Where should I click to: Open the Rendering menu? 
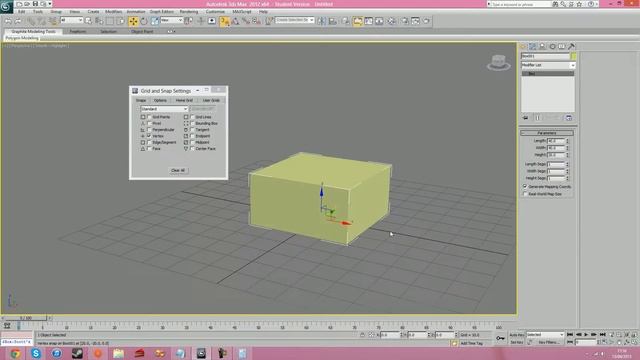click(189, 12)
